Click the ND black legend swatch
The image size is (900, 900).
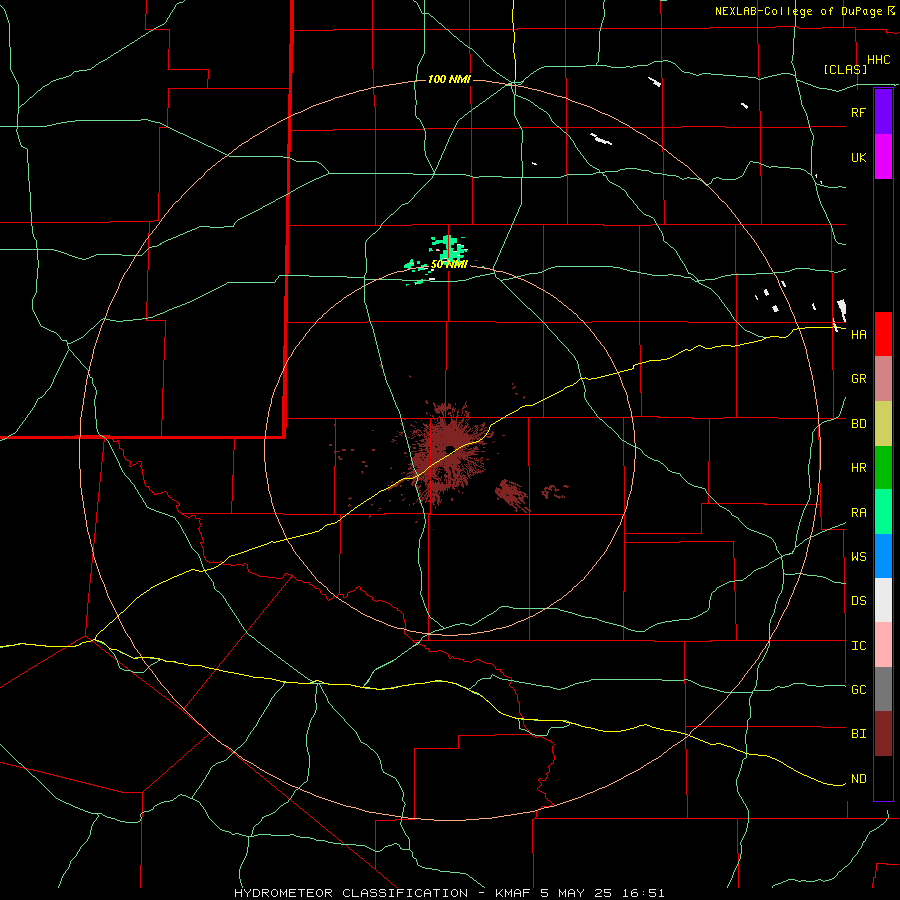tap(883, 778)
